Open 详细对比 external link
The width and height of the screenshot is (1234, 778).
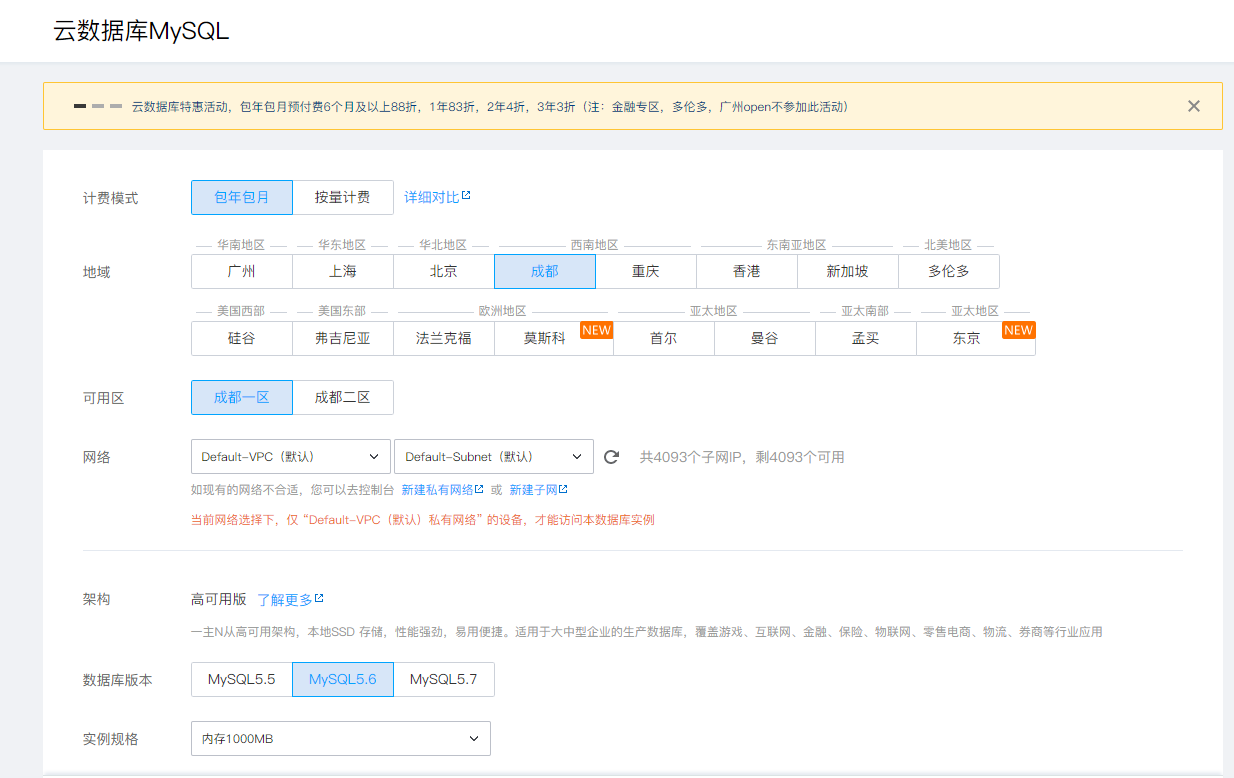437,197
